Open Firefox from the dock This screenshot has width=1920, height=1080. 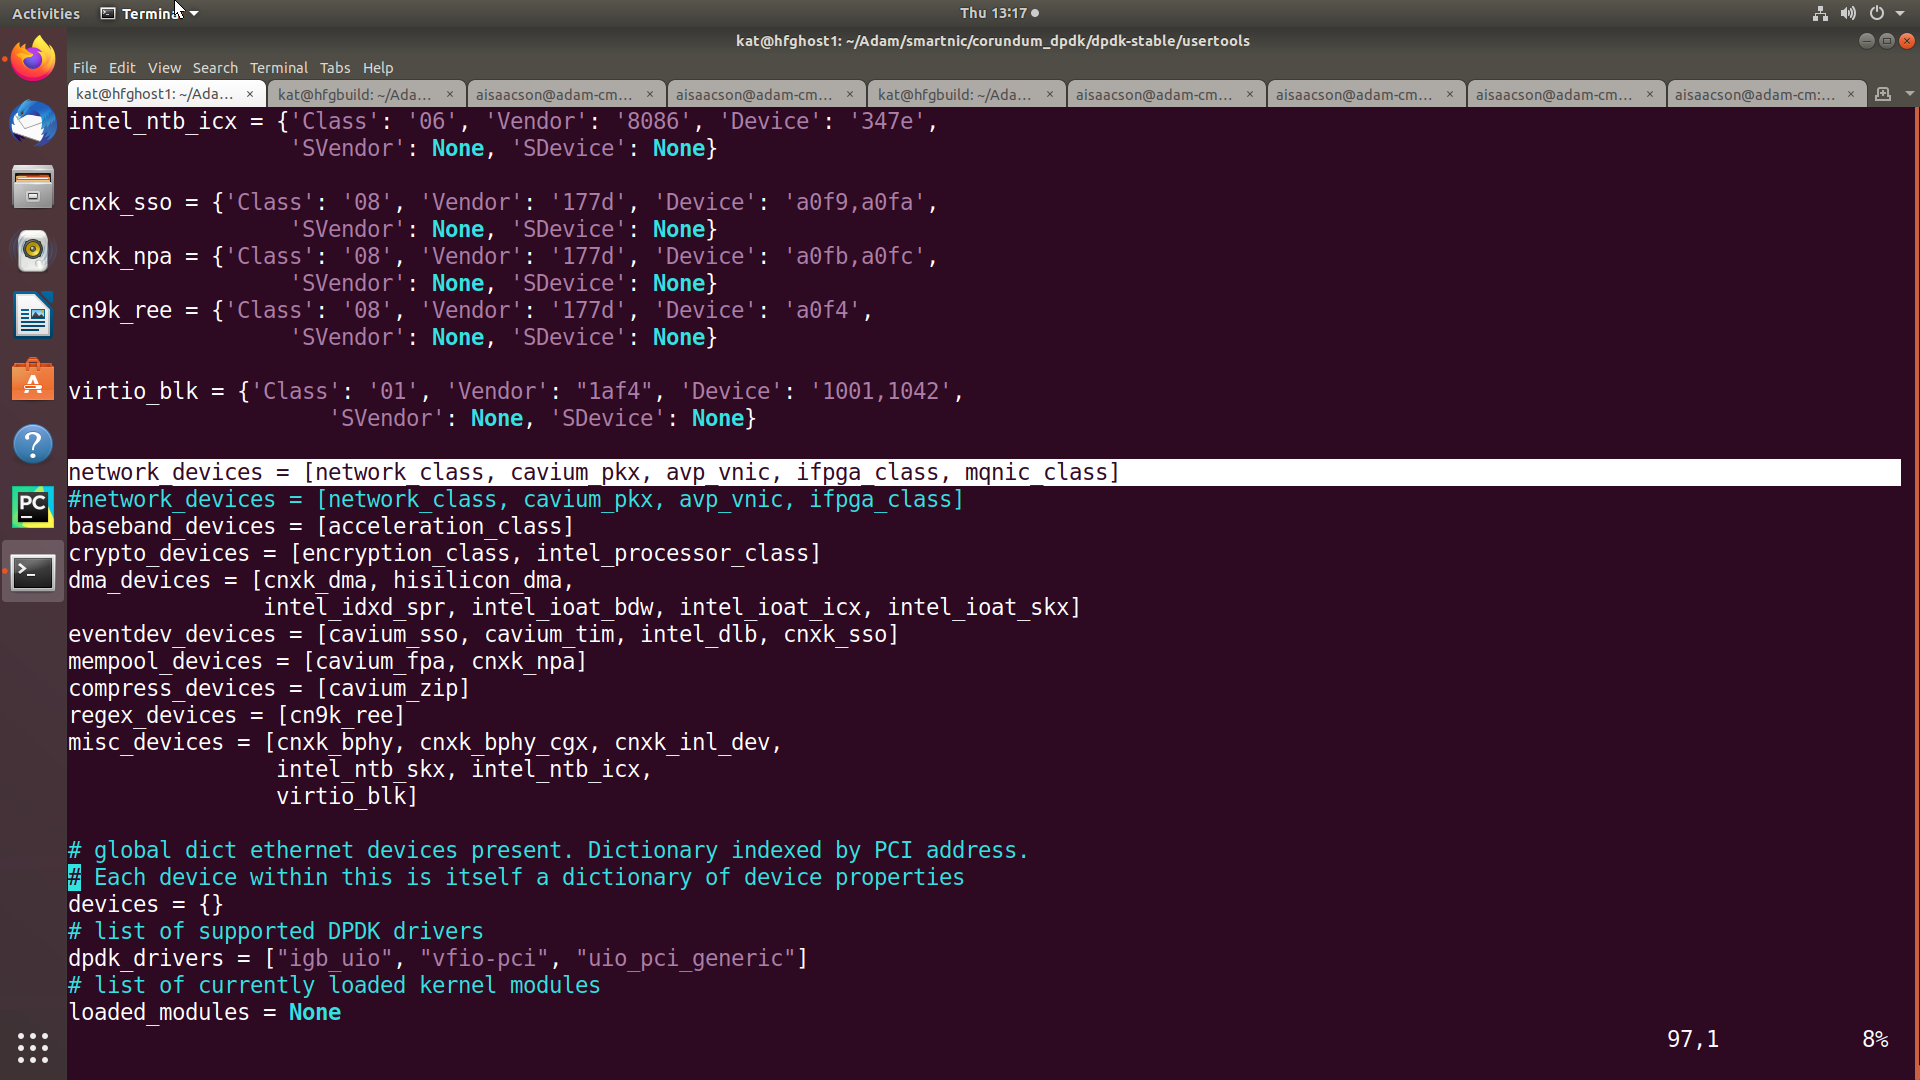33,59
